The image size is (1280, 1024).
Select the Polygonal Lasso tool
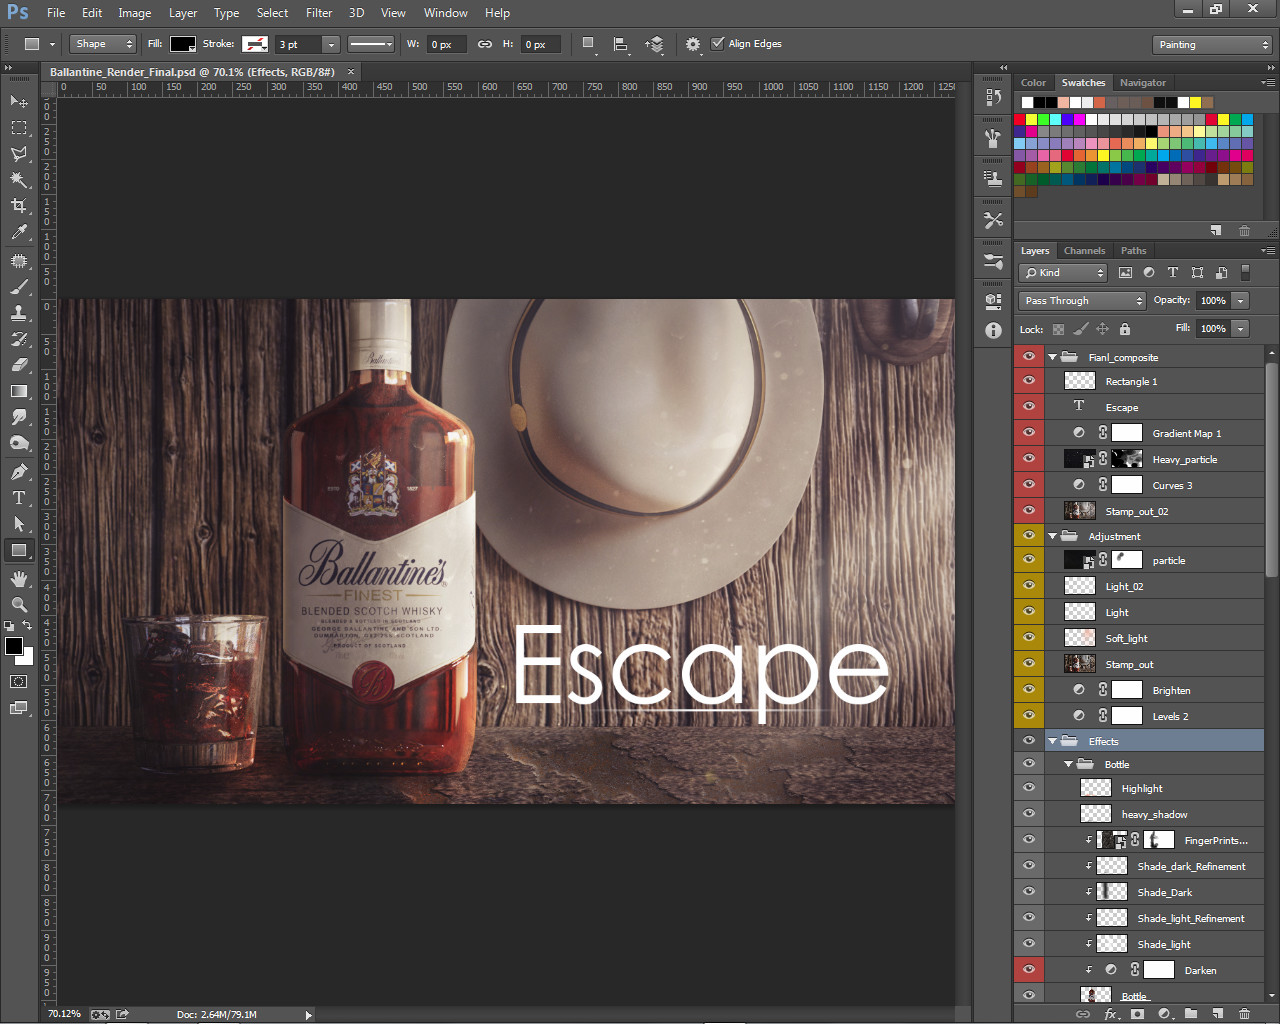click(19, 154)
